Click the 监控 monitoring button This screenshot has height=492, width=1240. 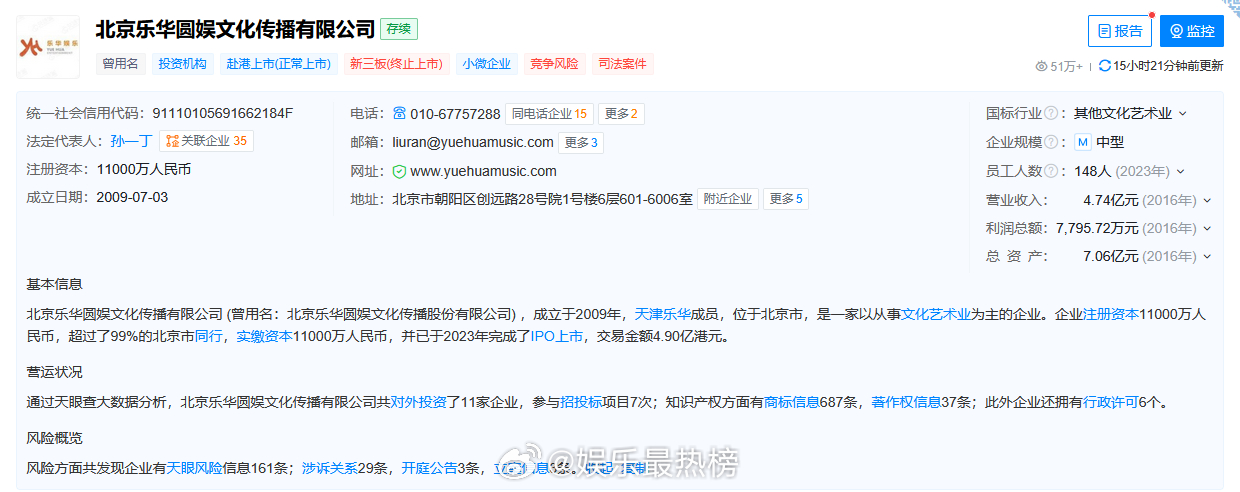(x=1192, y=31)
